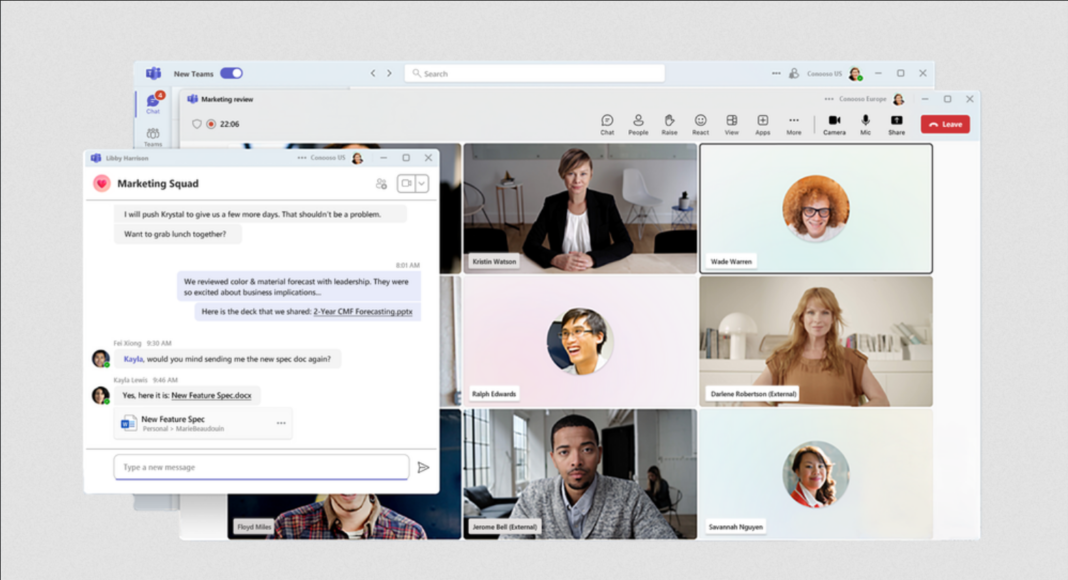Open the View layout menu
The height and width of the screenshot is (580, 1068).
(x=731, y=123)
